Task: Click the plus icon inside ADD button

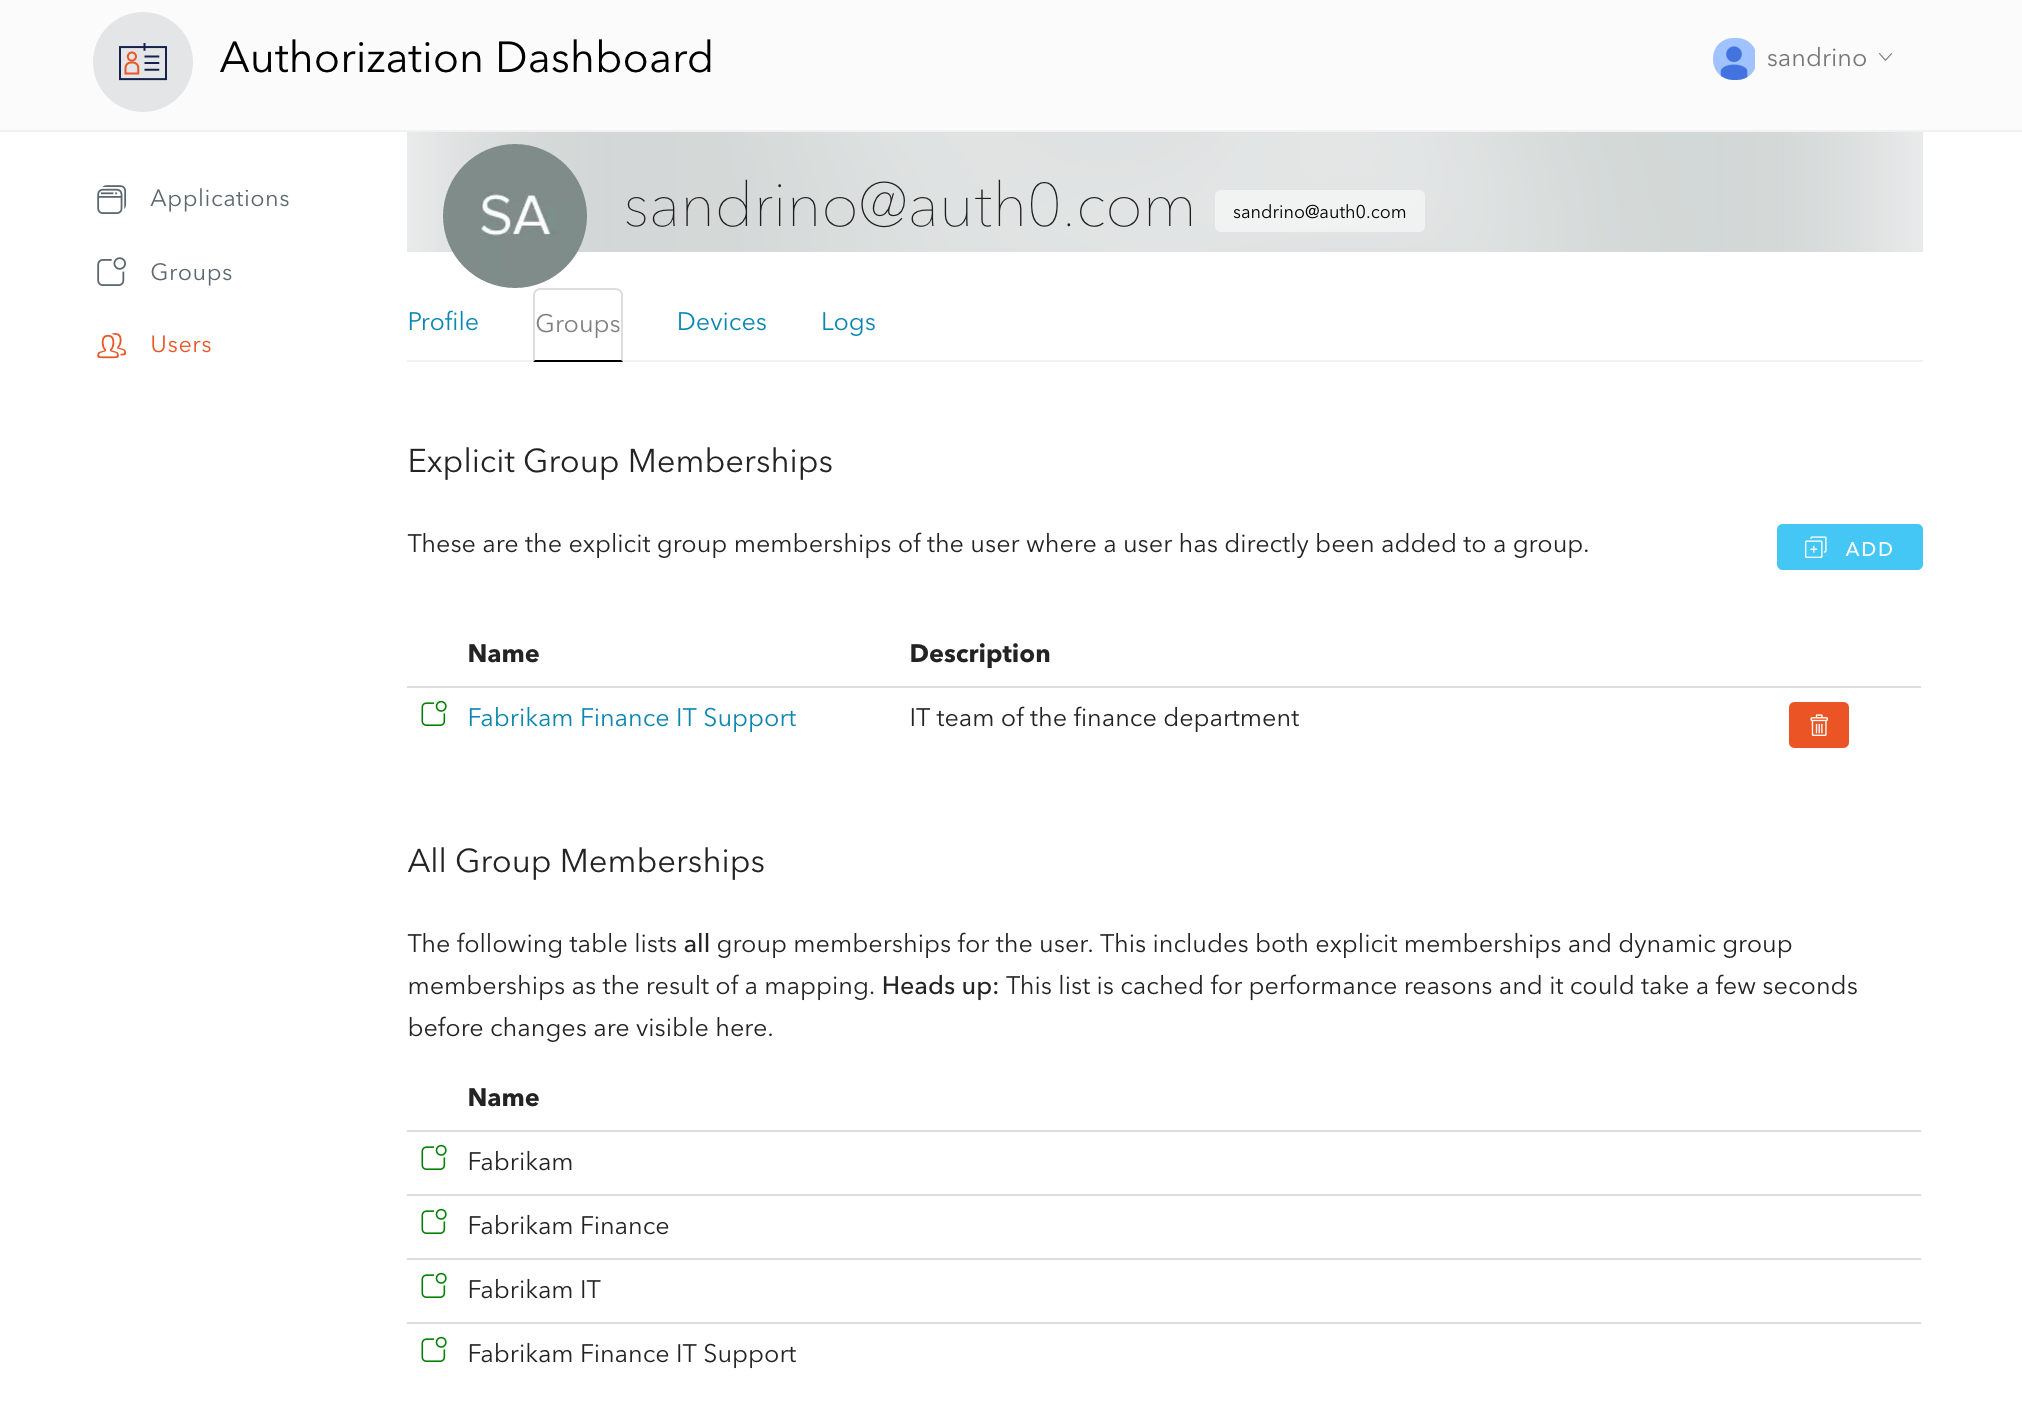Action: point(1816,547)
